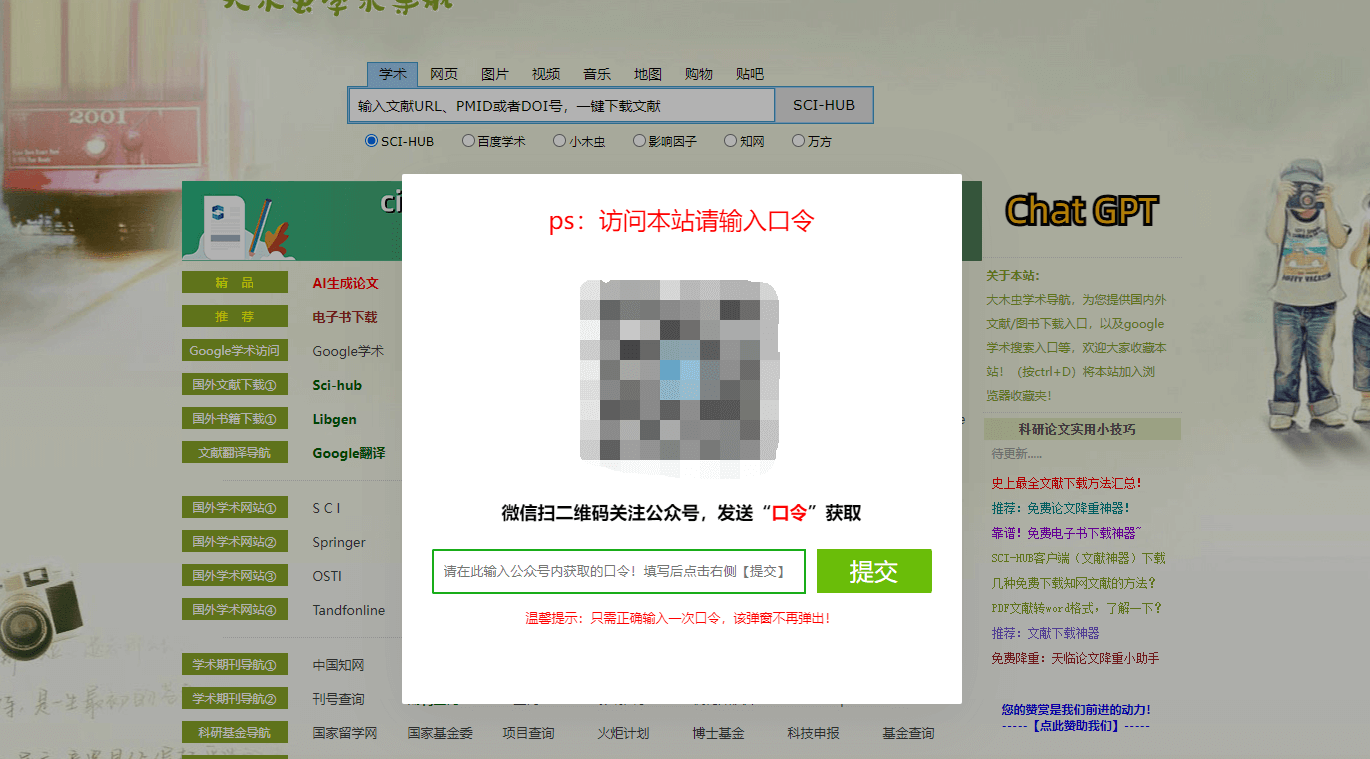Click the 口令 password input field
The height and width of the screenshot is (759, 1370).
[618, 571]
